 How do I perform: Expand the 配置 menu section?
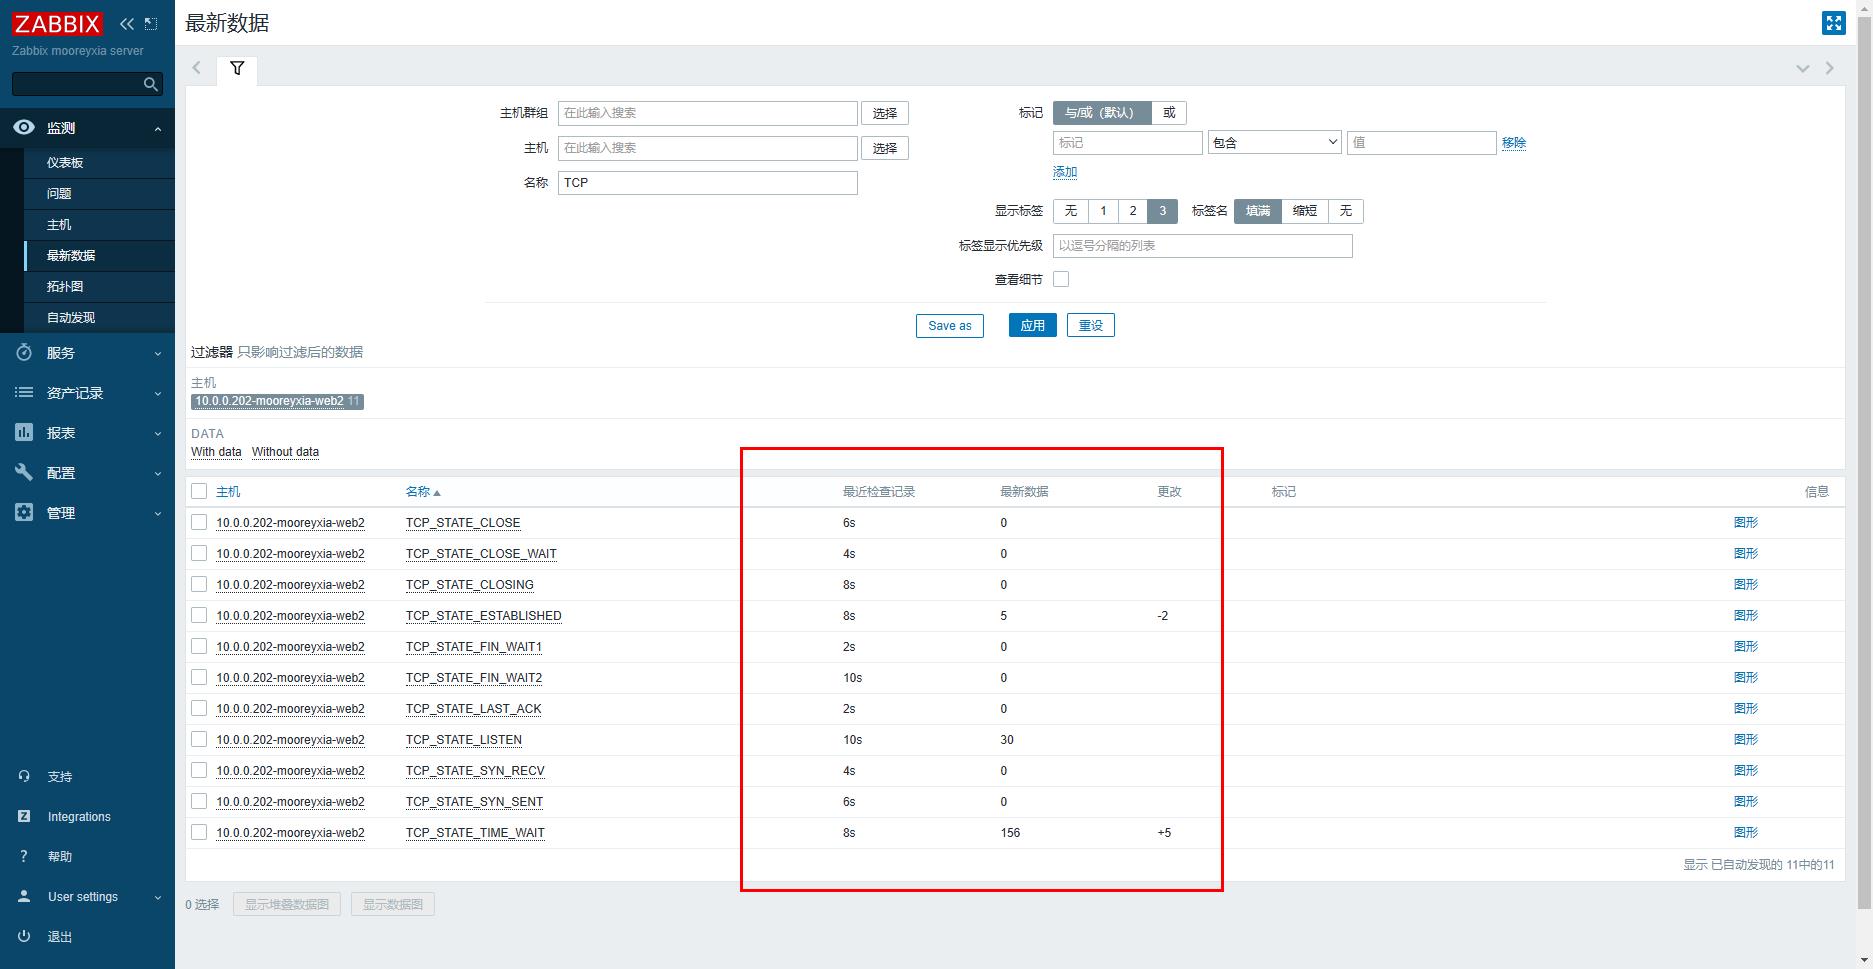(158, 473)
